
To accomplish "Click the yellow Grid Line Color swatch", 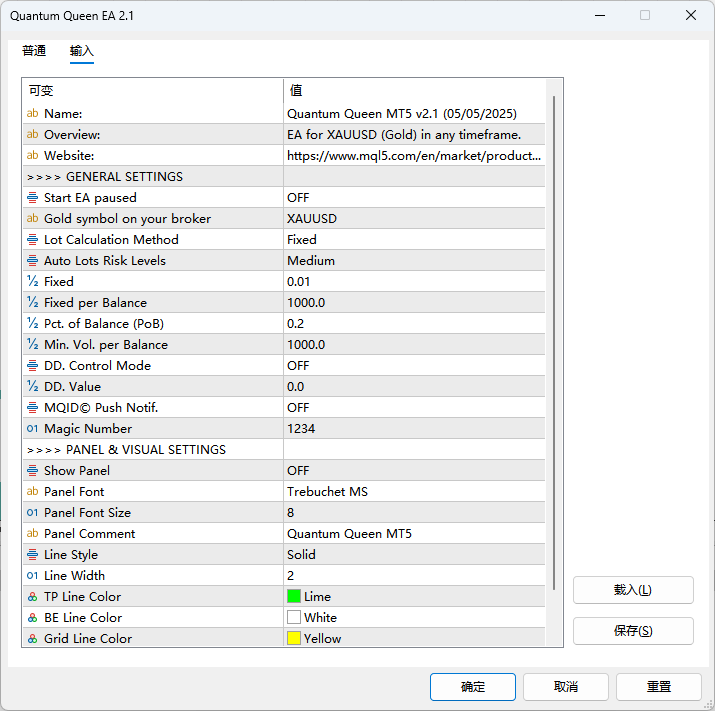I will coord(294,639).
